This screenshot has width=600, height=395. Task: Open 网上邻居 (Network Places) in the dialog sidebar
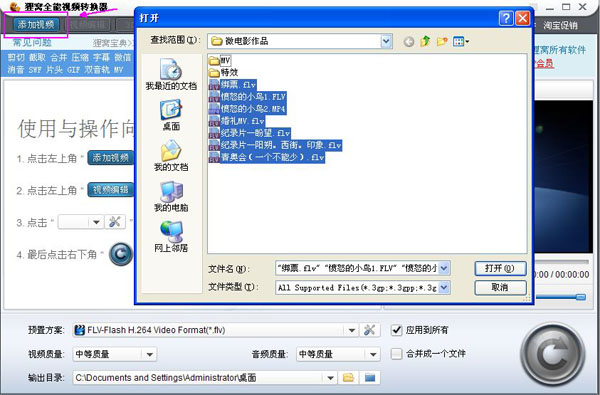tap(171, 236)
